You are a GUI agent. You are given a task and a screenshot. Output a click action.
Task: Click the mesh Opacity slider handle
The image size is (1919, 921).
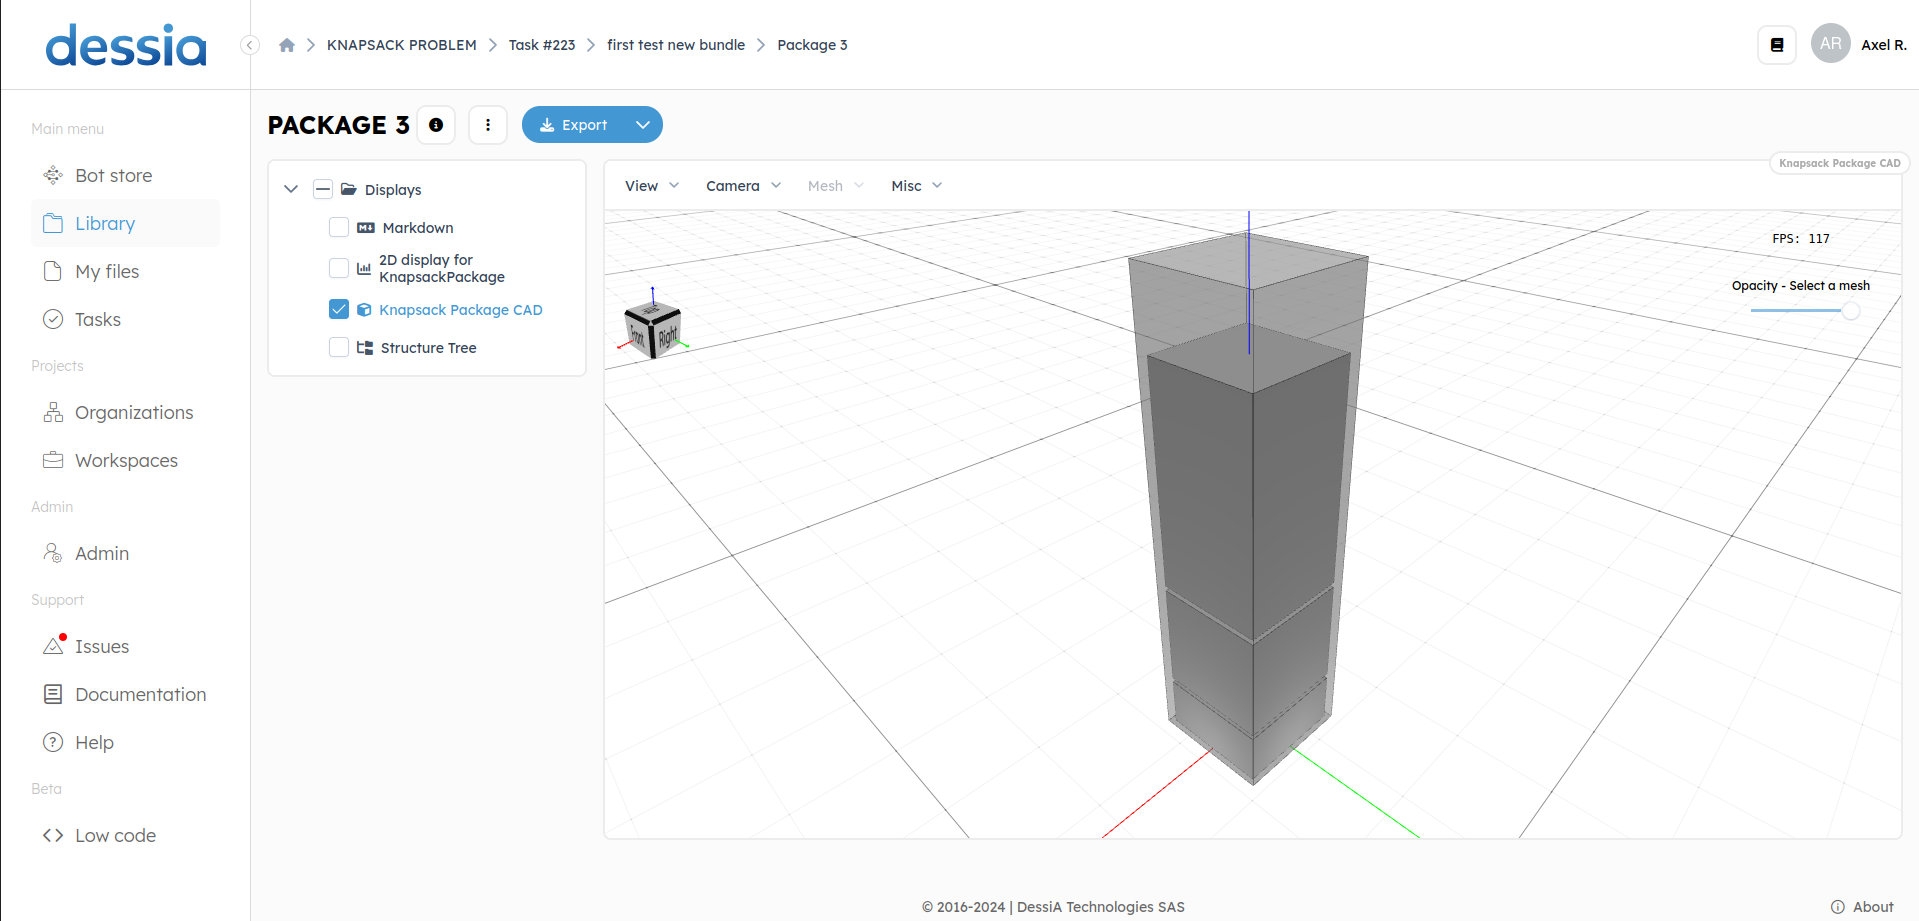[x=1850, y=311]
